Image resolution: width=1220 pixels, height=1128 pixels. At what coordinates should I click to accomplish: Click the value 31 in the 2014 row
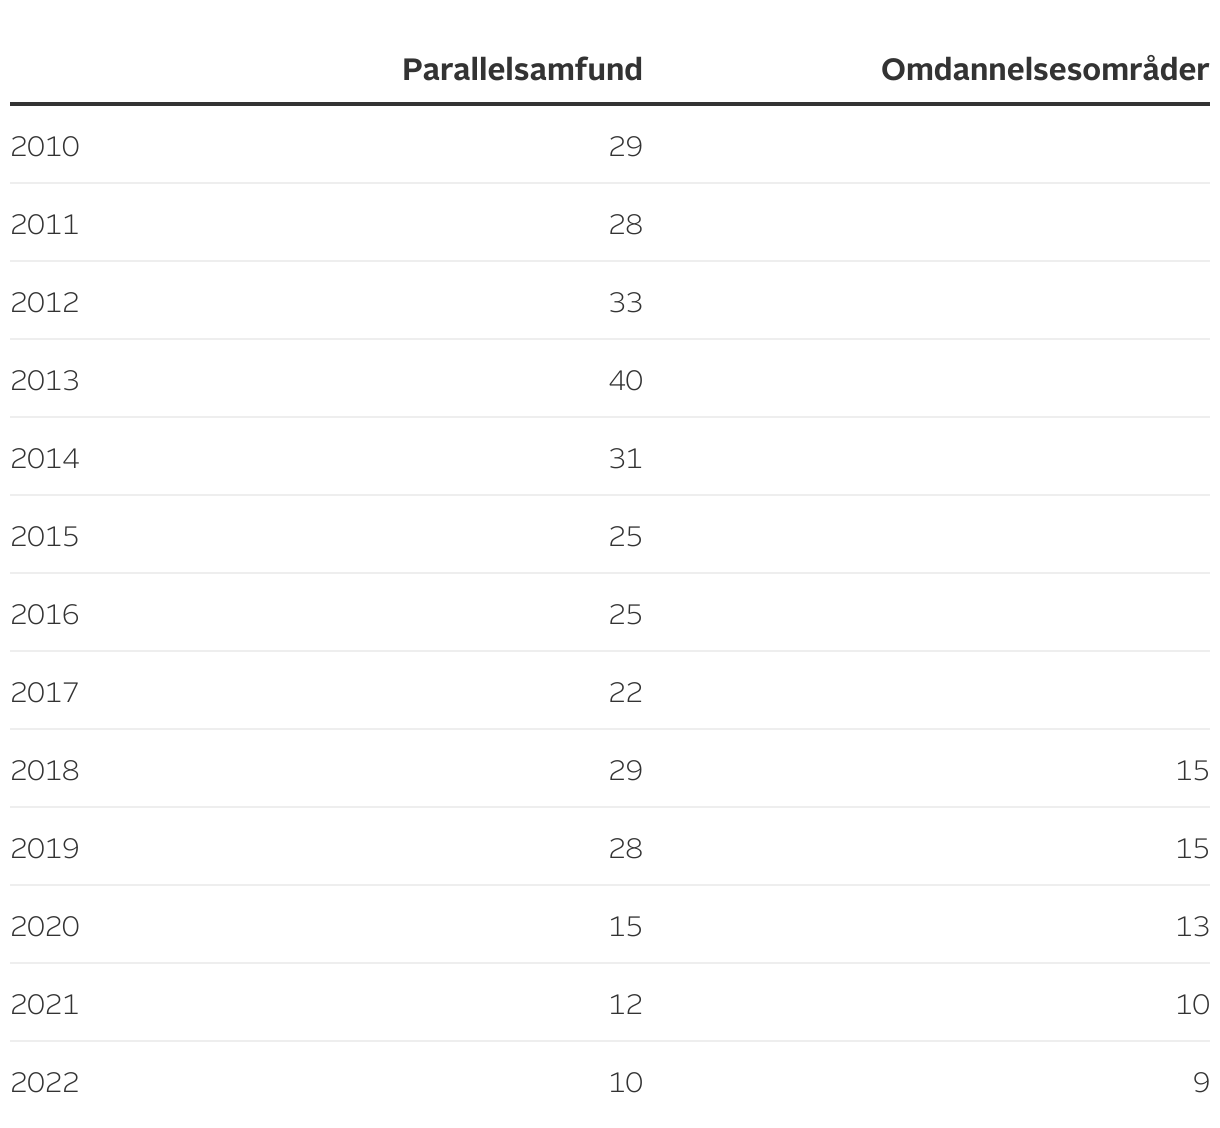[625, 458]
